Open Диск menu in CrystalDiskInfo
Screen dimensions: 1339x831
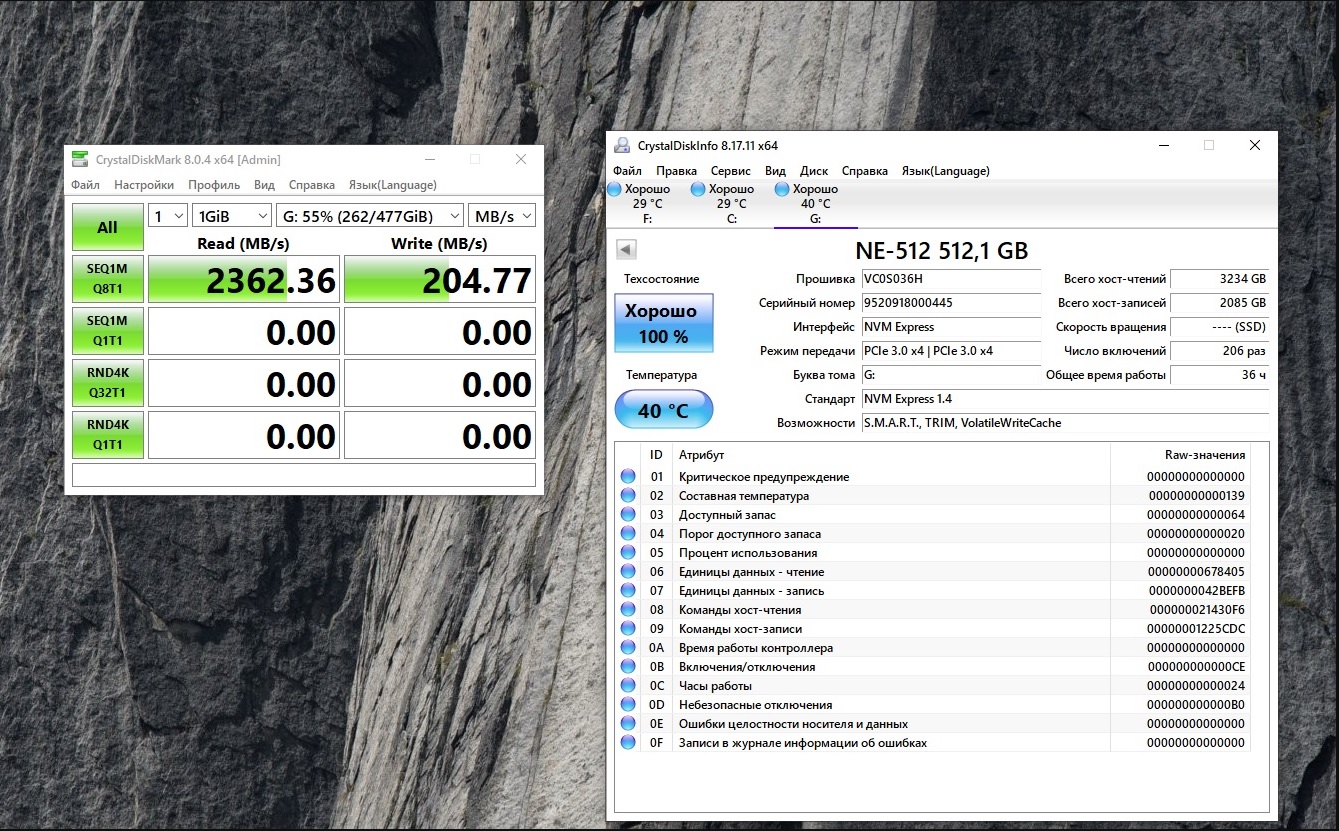coord(814,171)
